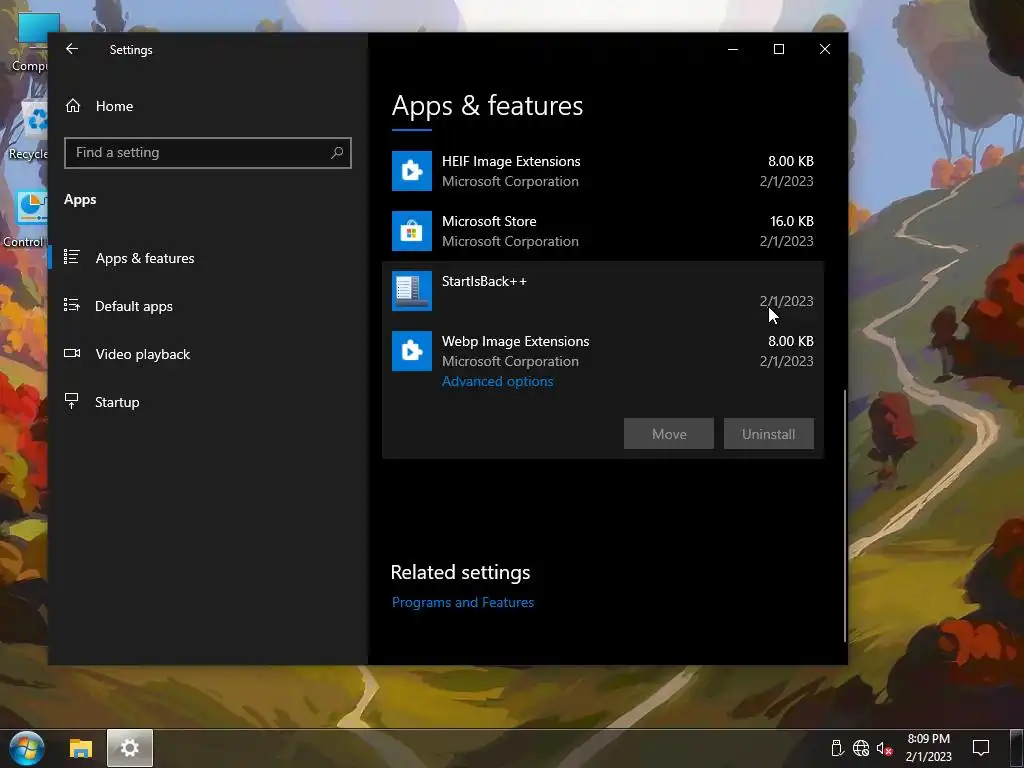Select the Recycle Bin desktop icon
The width and height of the screenshot is (1024, 768).
tap(28, 131)
